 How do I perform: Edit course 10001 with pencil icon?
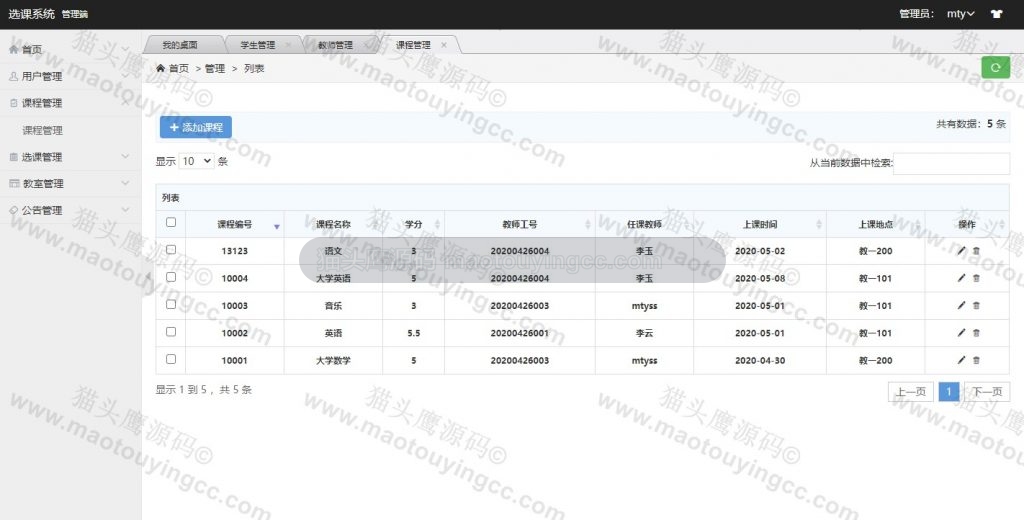coord(961,361)
